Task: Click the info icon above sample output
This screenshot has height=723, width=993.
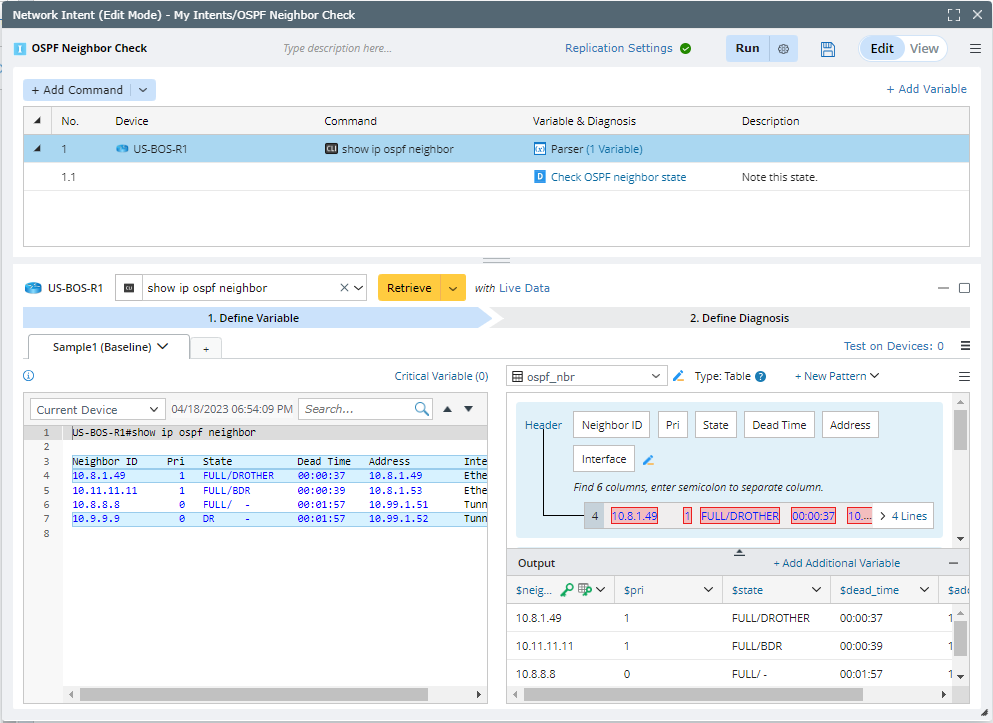Action: pyautogui.click(x=28, y=376)
